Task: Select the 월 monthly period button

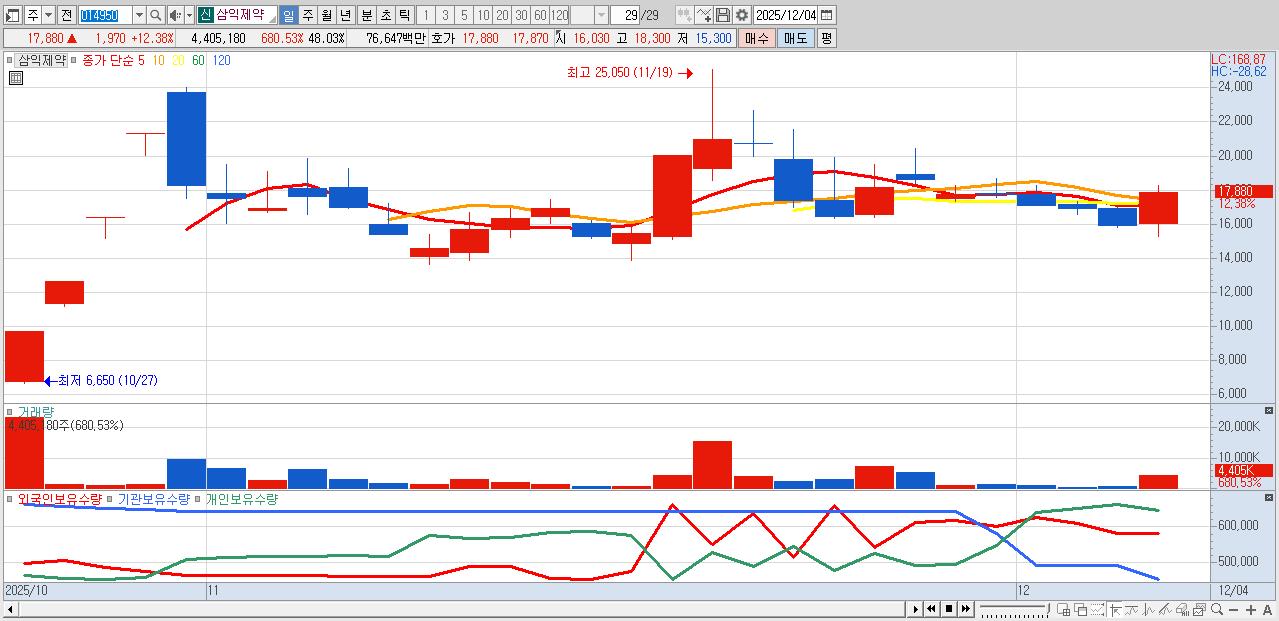Action: 326,15
